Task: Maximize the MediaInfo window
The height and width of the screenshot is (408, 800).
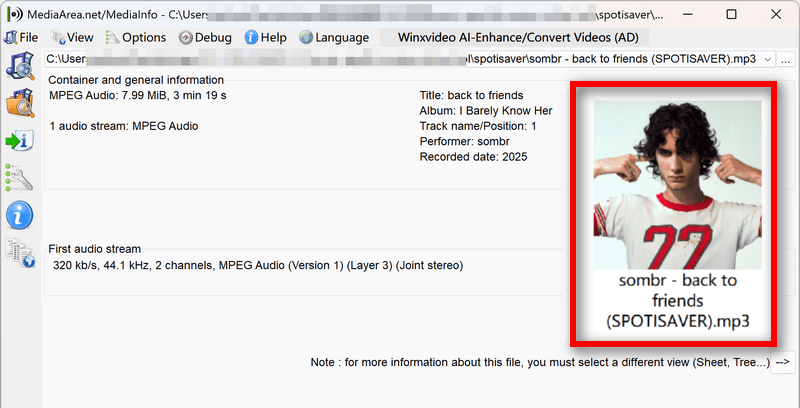Action: coord(731,14)
